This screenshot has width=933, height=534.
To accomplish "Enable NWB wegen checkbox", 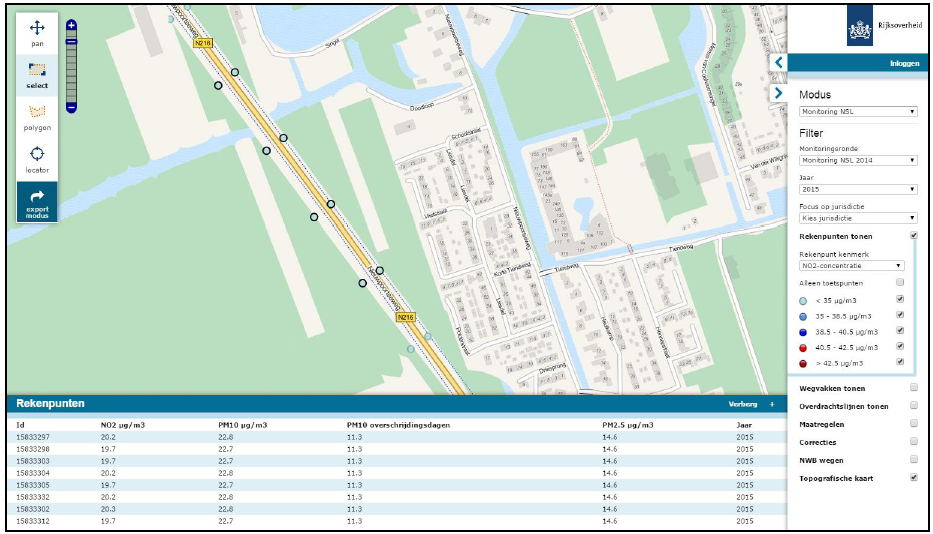I will [x=913, y=459].
